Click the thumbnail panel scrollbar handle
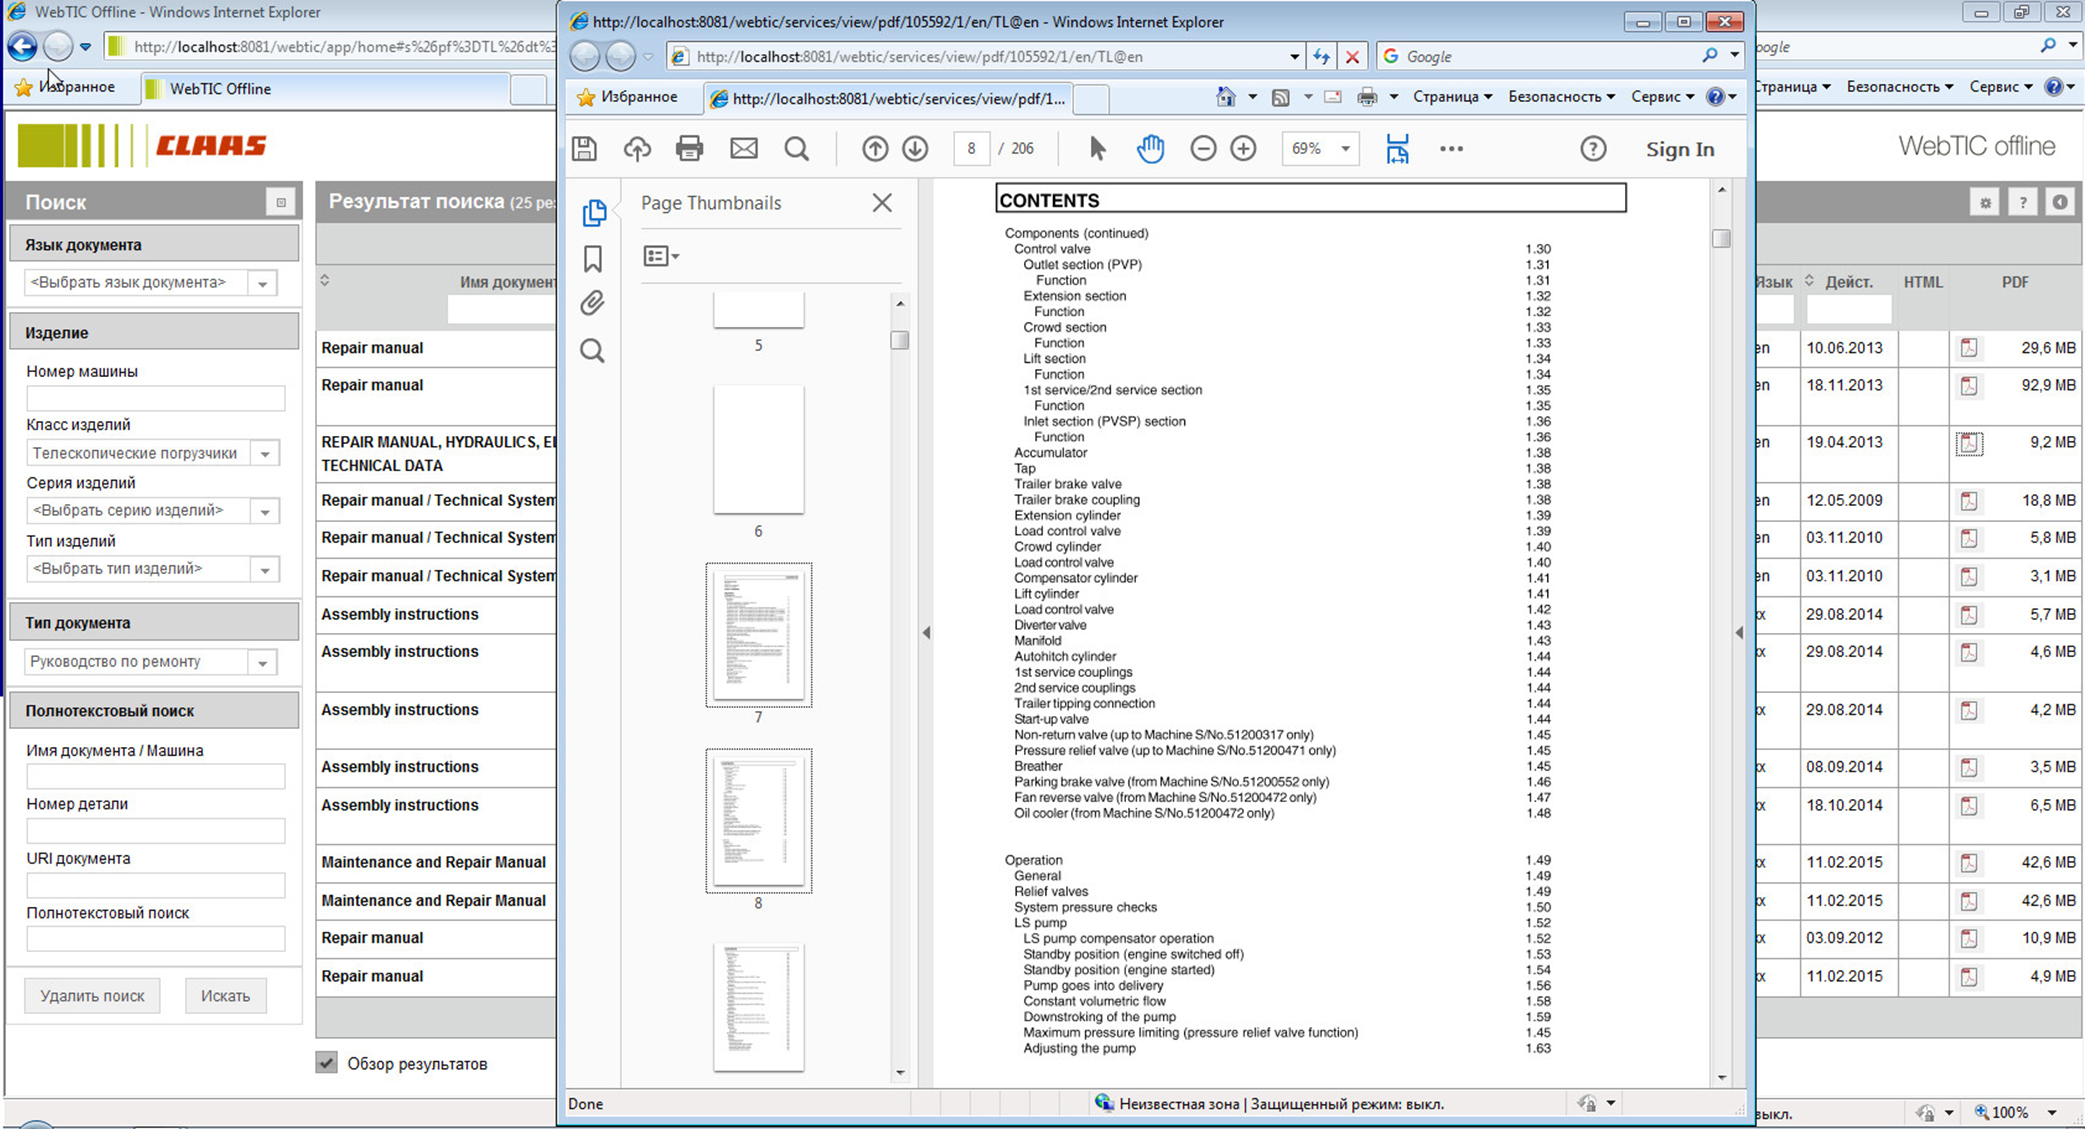Viewport: 2085px width, 1129px height. [x=900, y=340]
